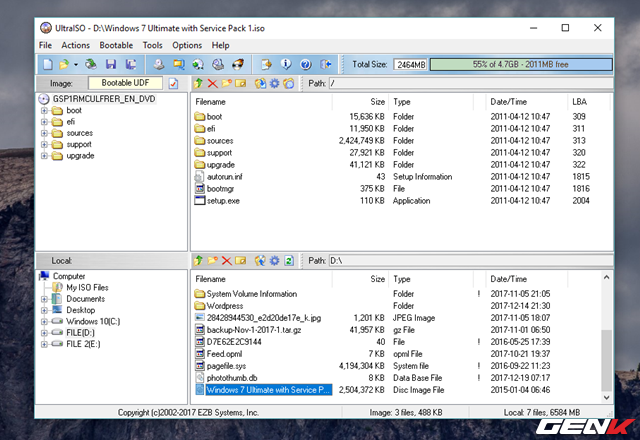Image resolution: width=640 pixels, height=440 pixels.
Task: Click the boot info checkmark icon beside Bootable UDF
Action: [x=173, y=84]
